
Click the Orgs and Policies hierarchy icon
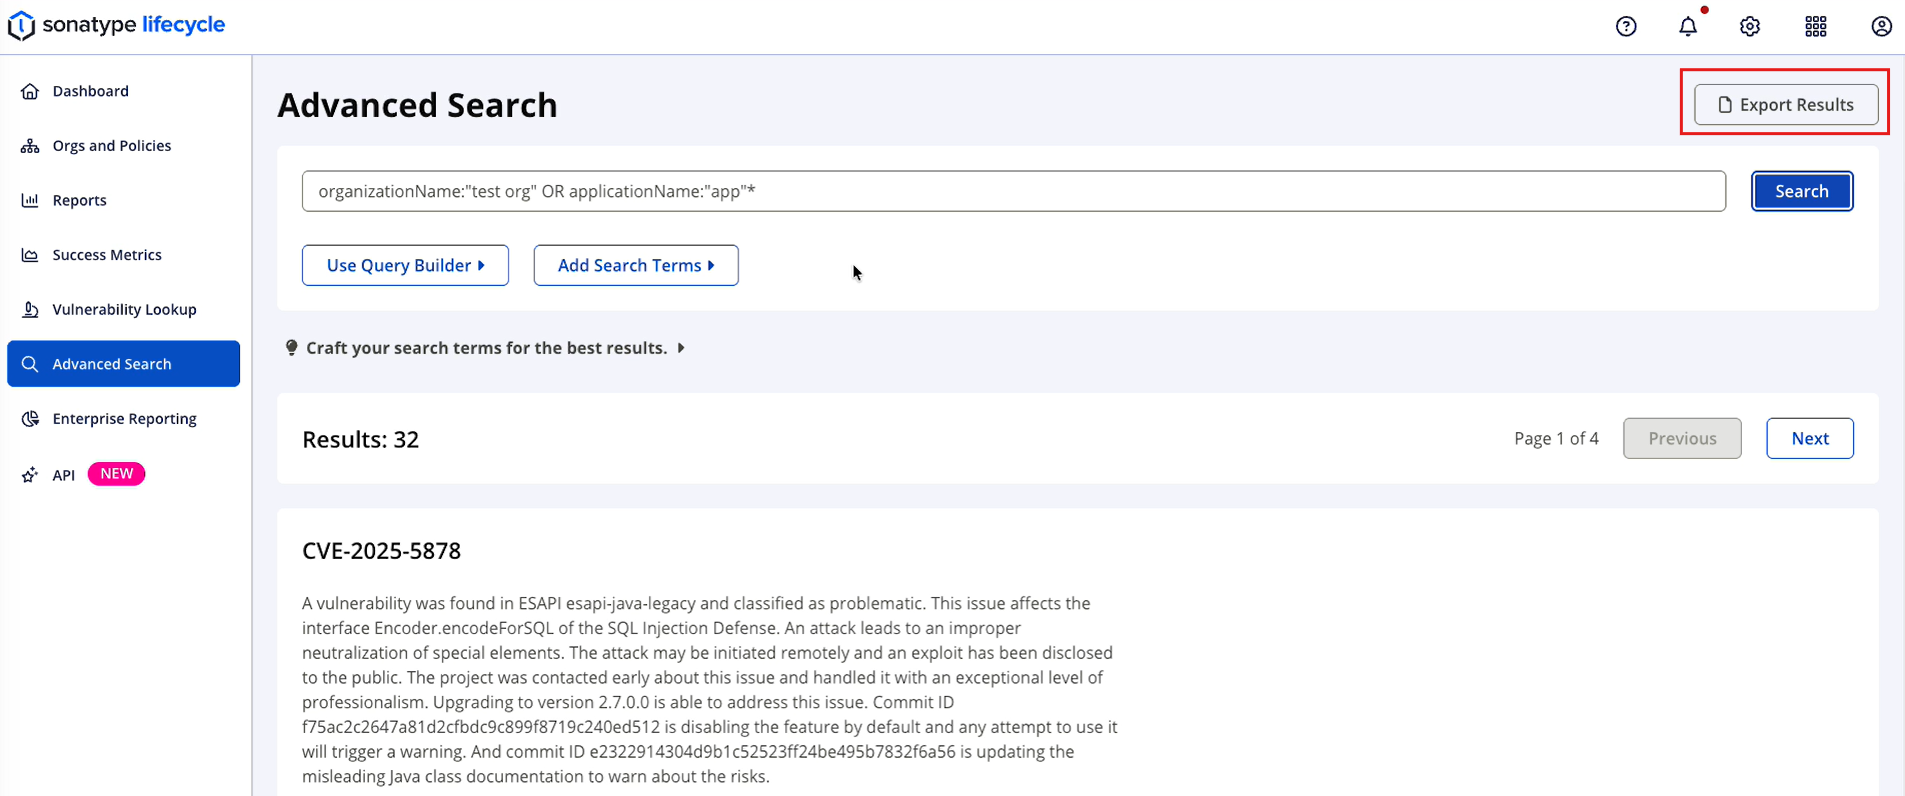30,146
